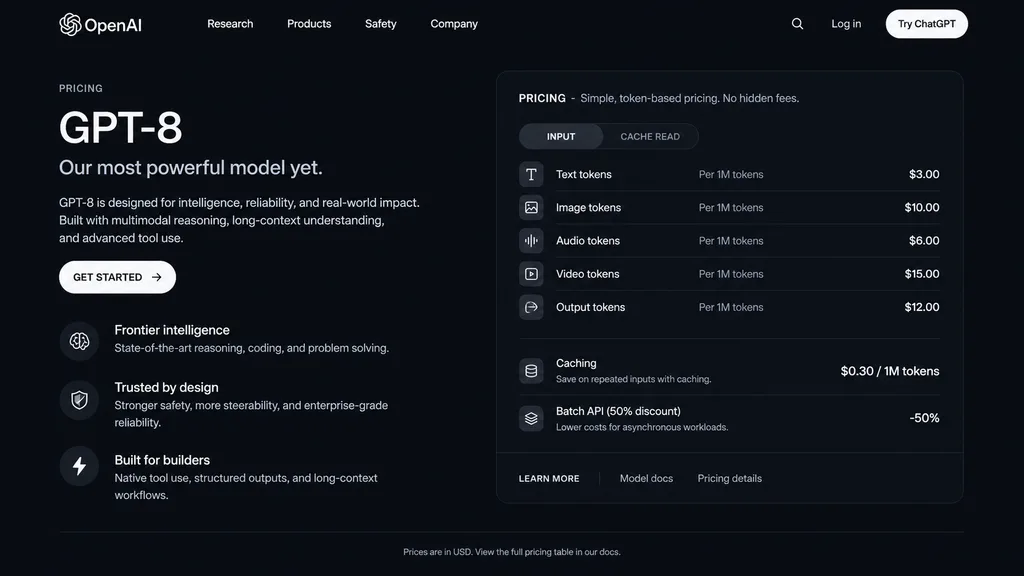Click the Text tokens T icon
Screen dimensions: 1024x576
[x=531, y=174]
